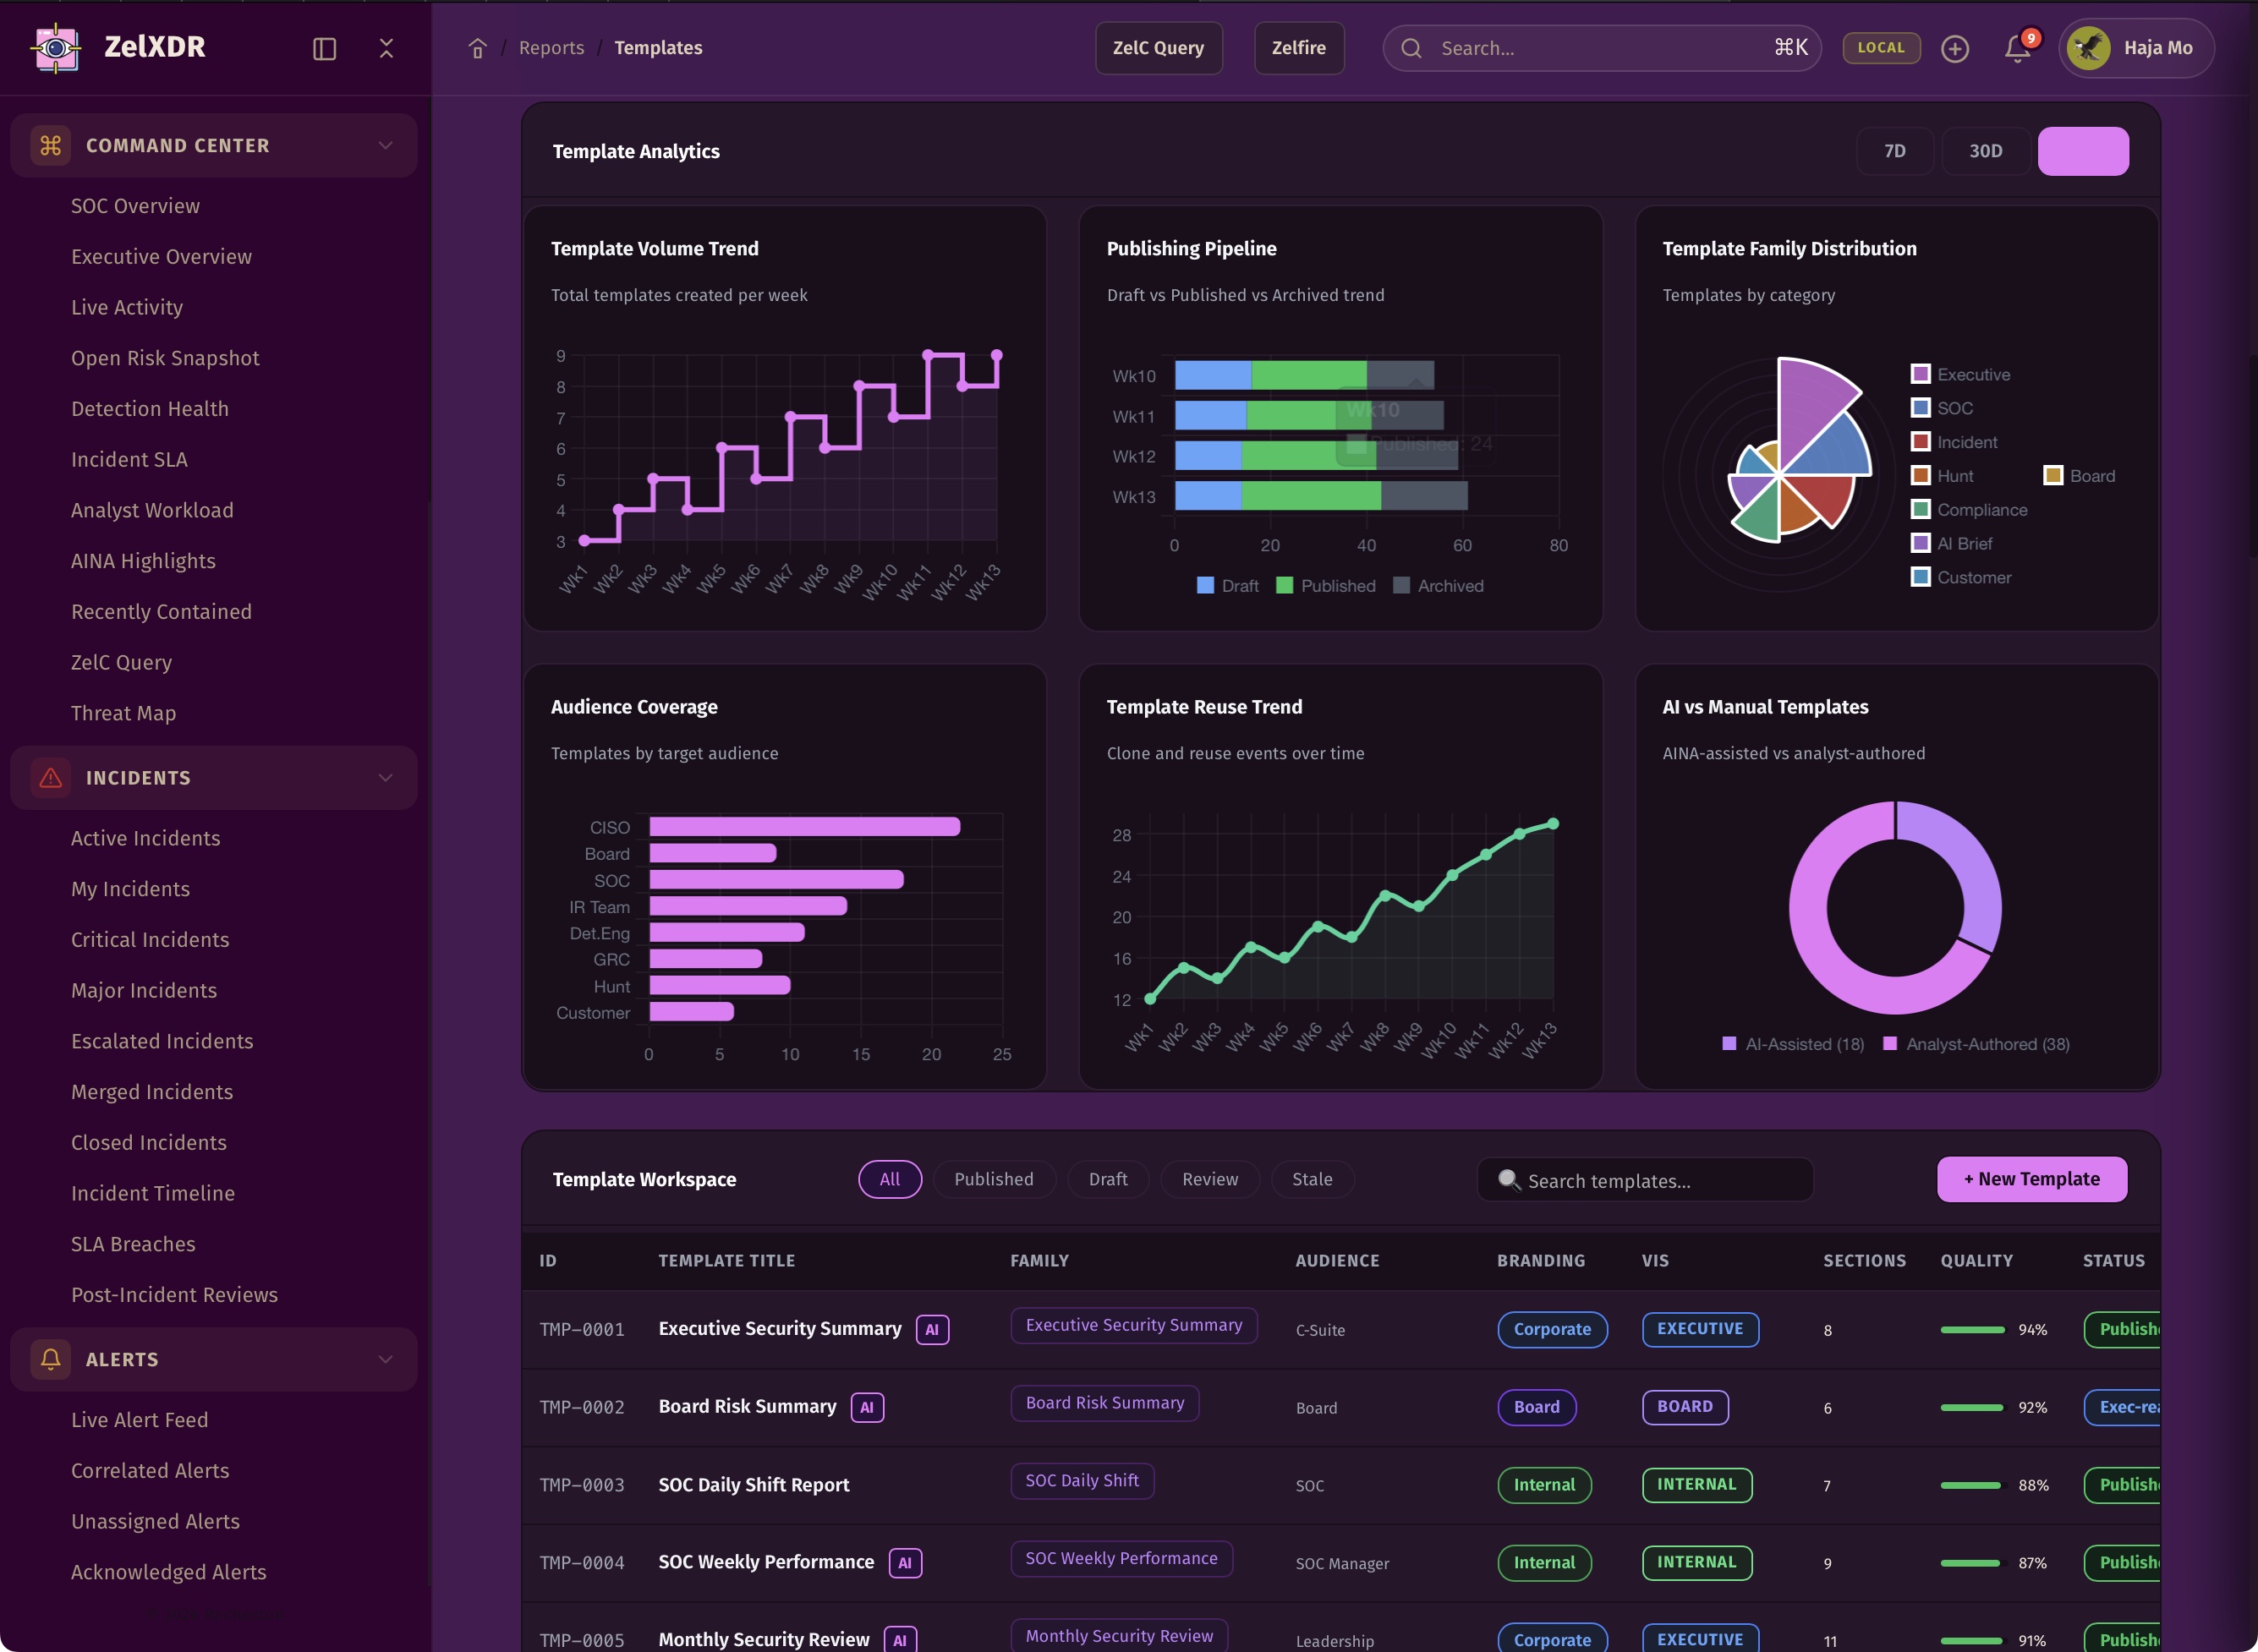Close the sidebar with X icon
2258x1652 pixels.
[386, 48]
